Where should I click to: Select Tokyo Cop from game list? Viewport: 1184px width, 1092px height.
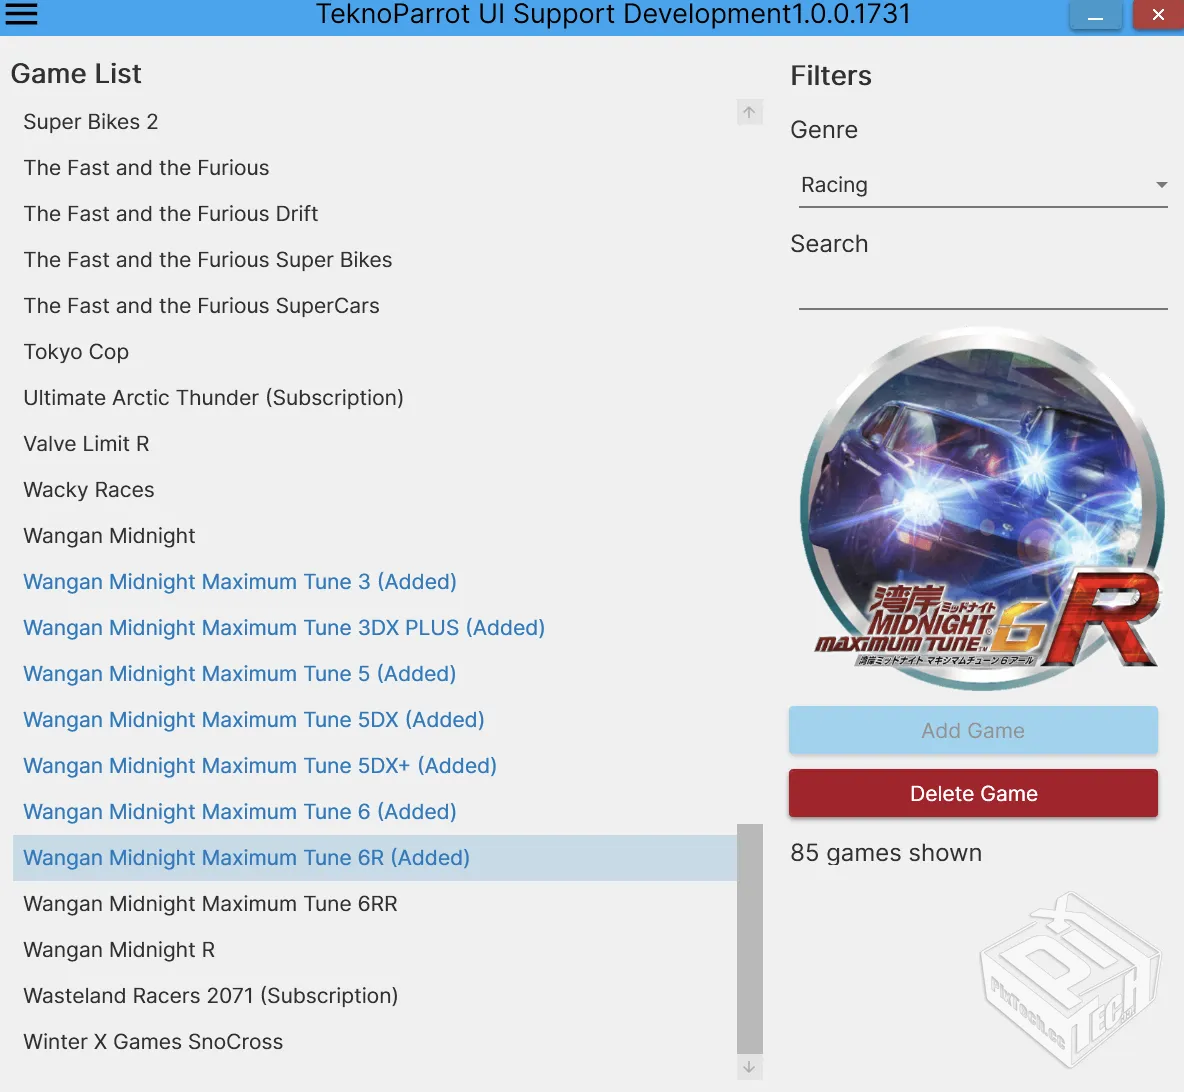pyautogui.click(x=76, y=352)
